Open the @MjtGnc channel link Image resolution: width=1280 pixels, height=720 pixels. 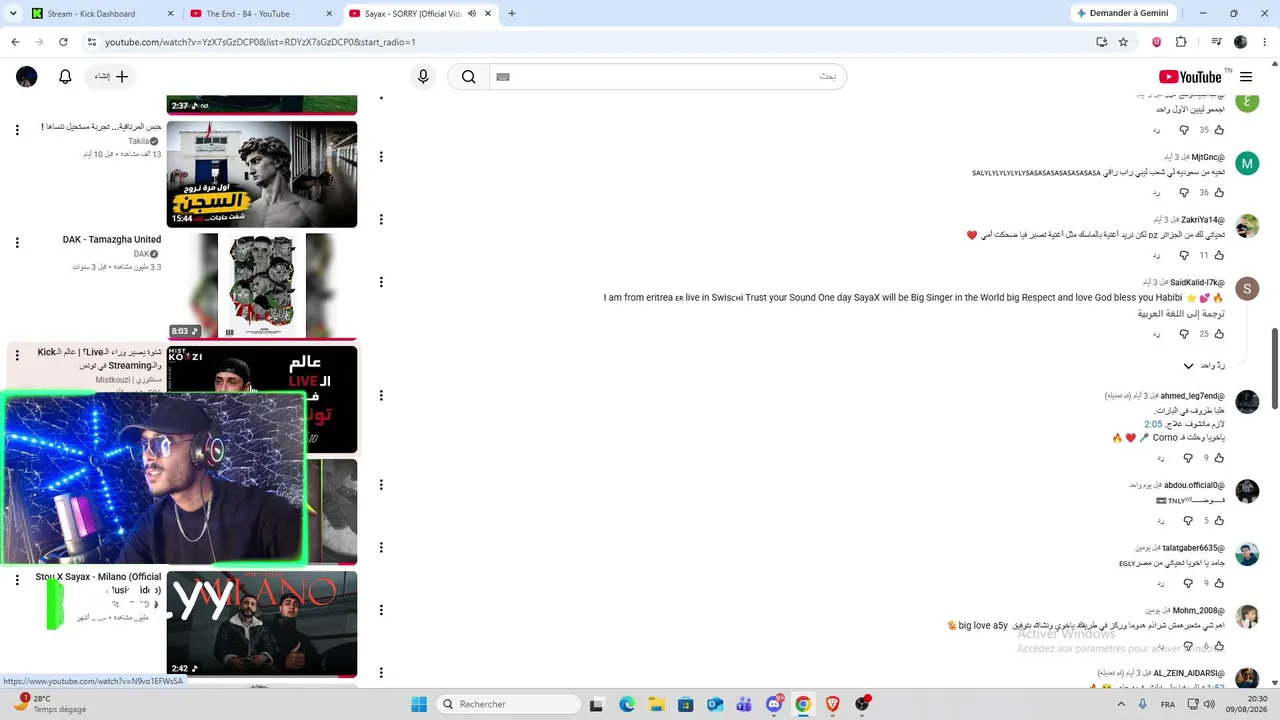(x=1208, y=157)
